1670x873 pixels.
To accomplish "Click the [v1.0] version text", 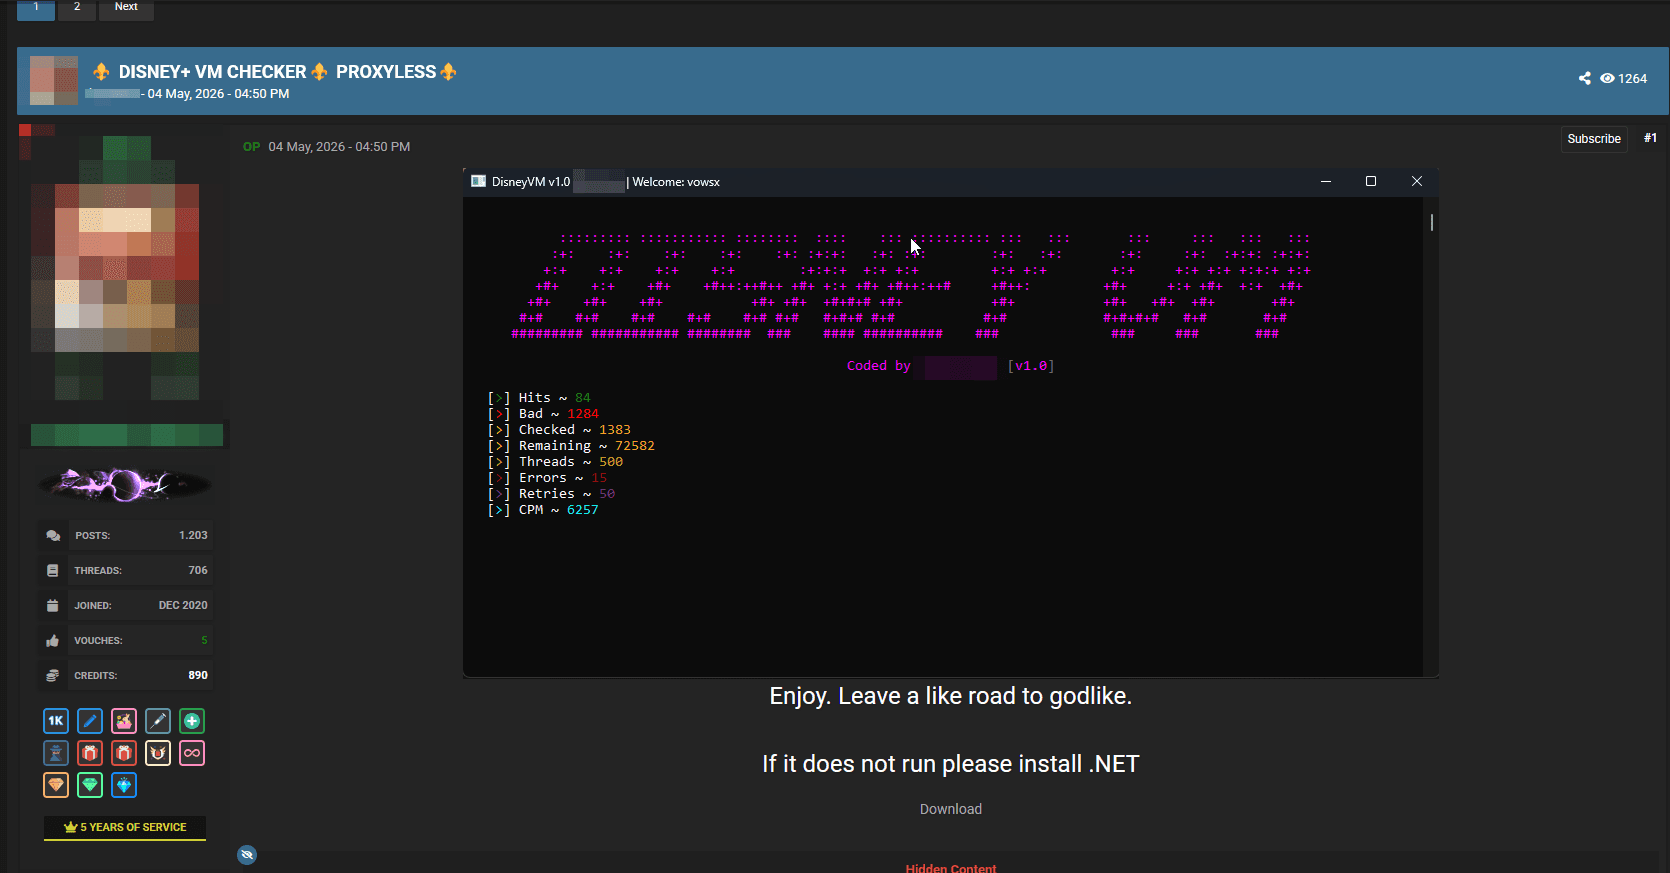I will (x=1031, y=366).
